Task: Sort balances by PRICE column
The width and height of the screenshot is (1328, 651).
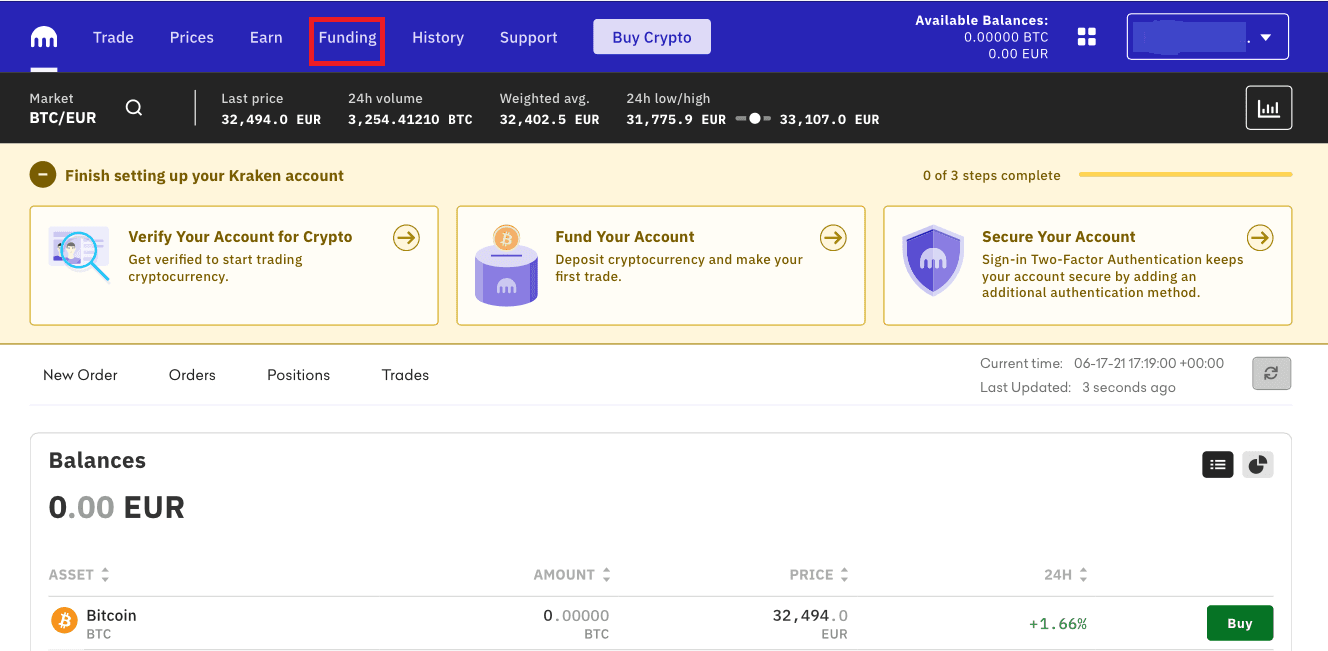Action: click(x=819, y=575)
